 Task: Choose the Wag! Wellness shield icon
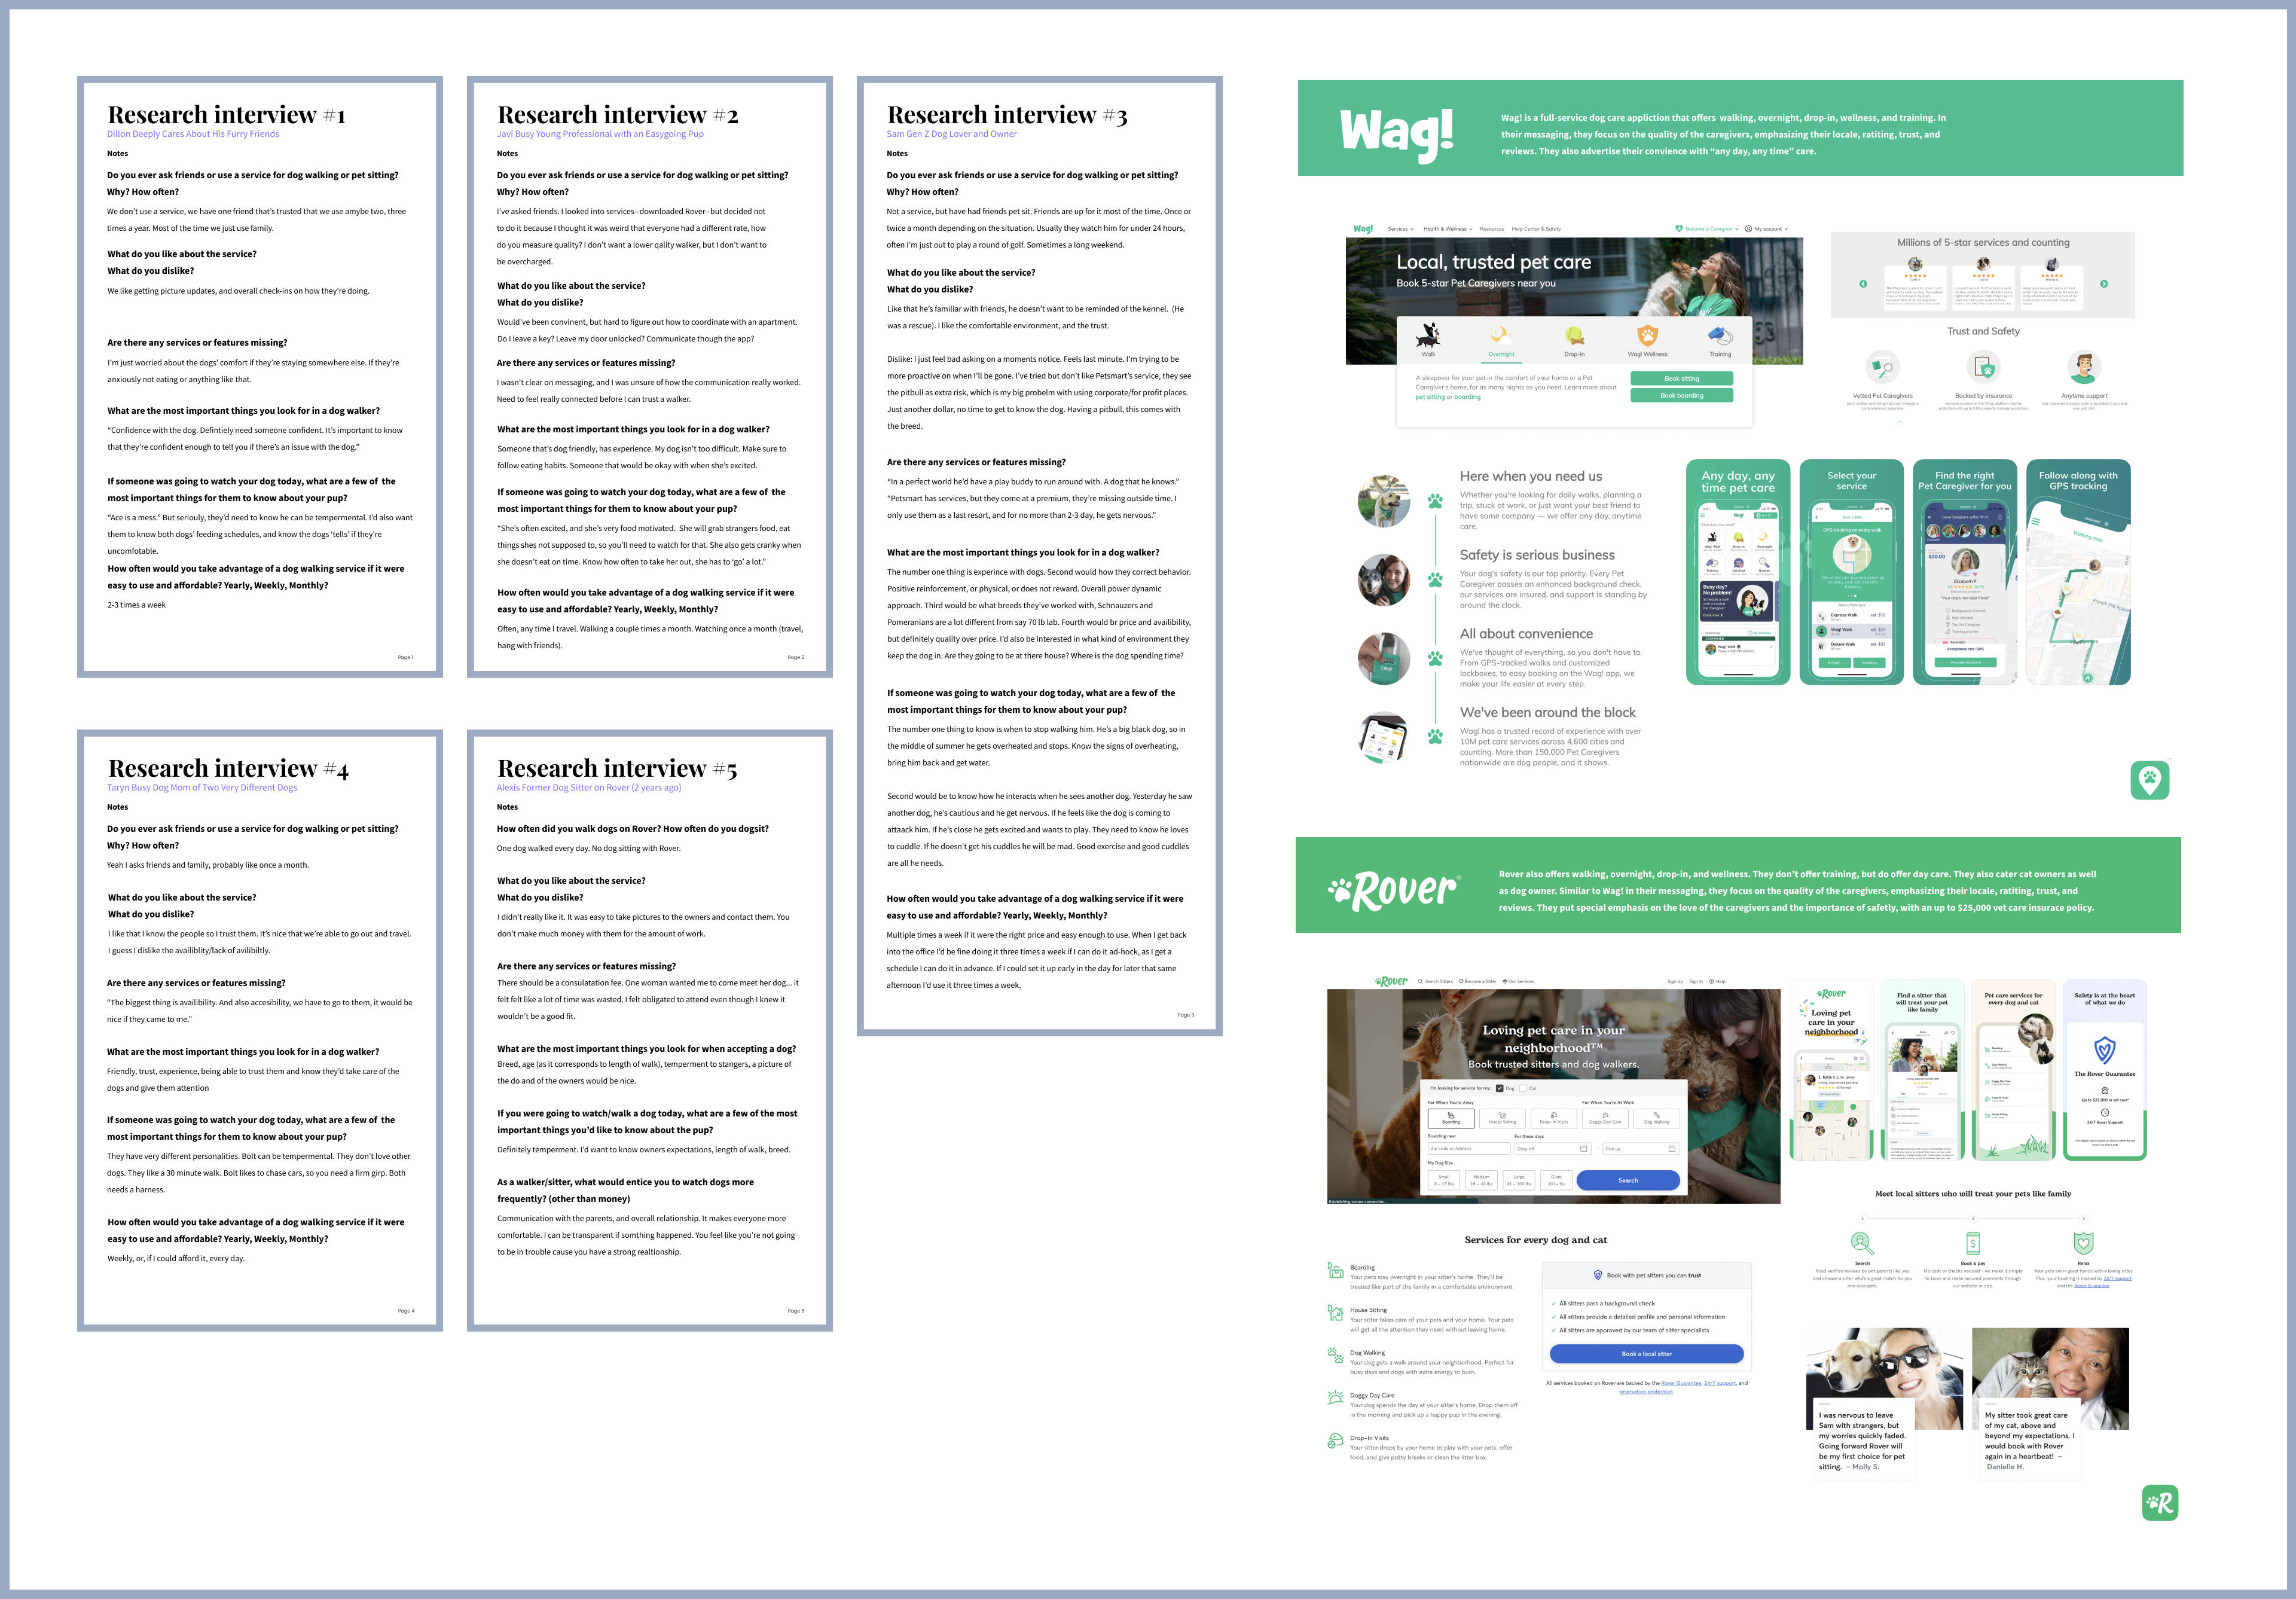pos(1647,335)
